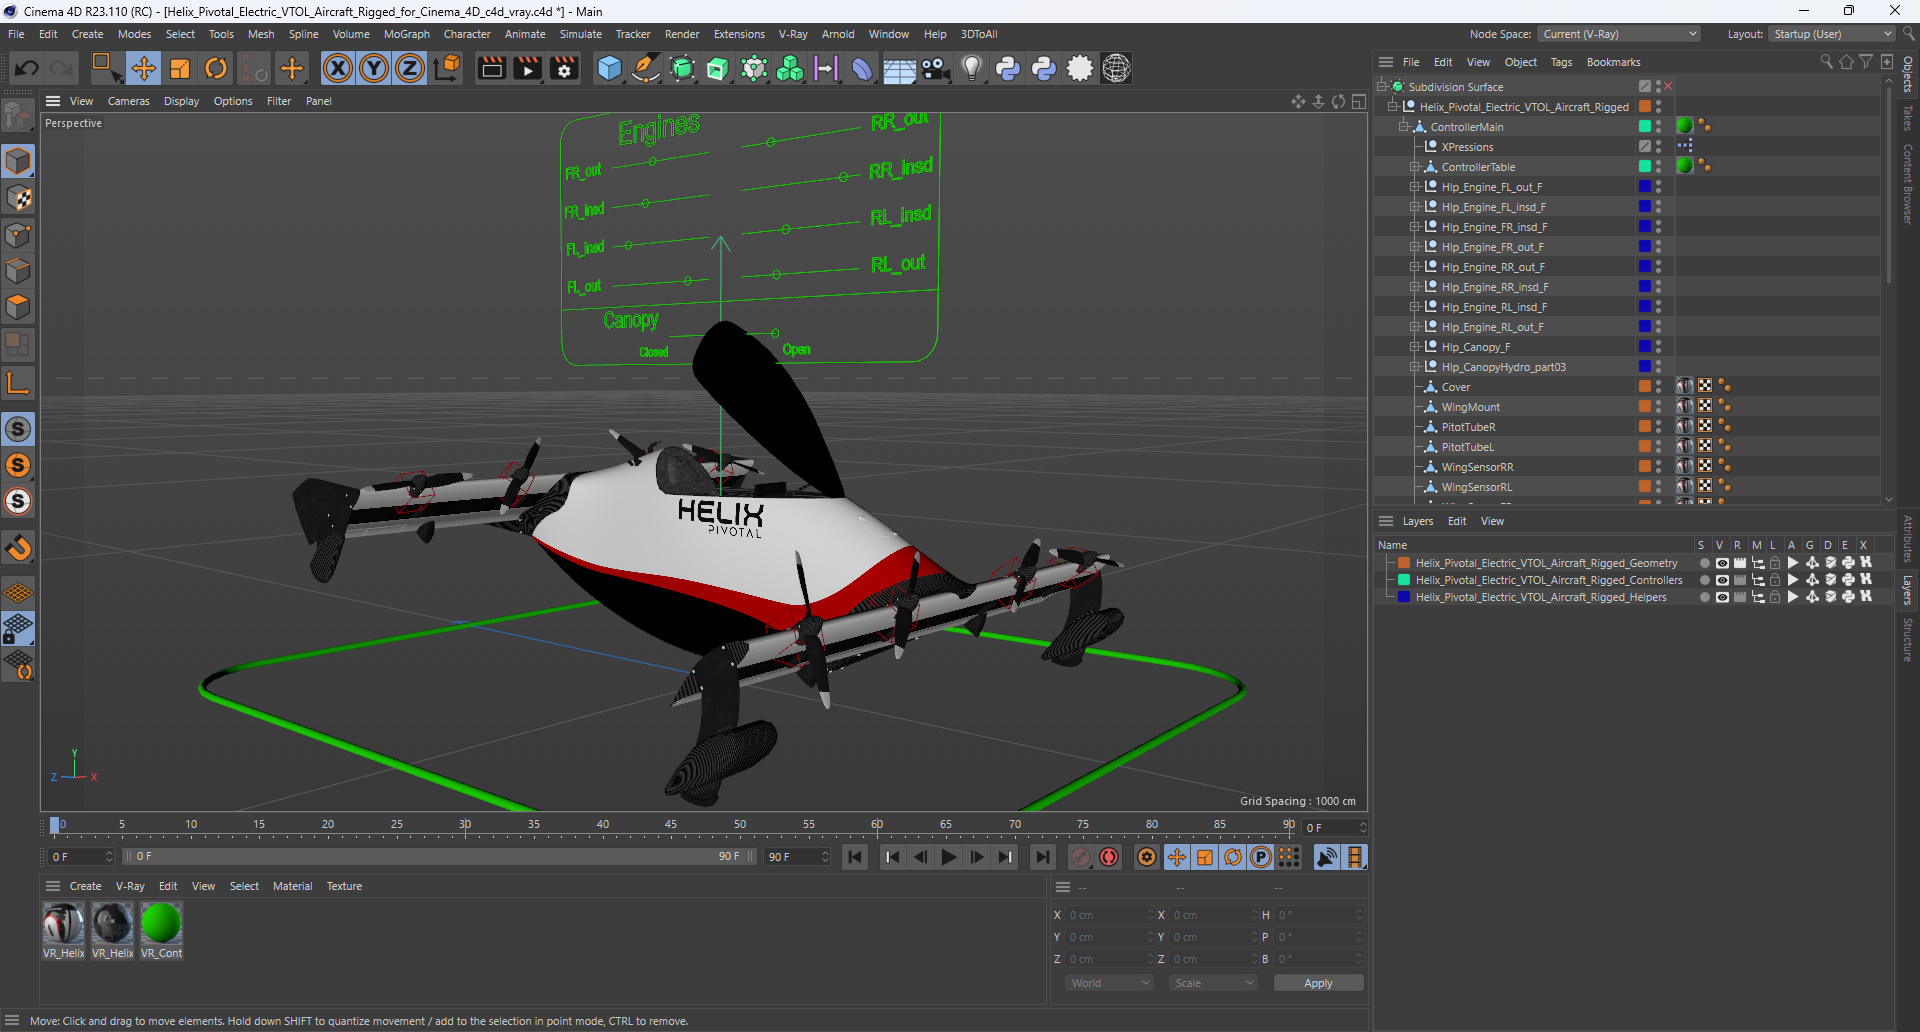Toggle Autokeying button
This screenshot has width=1920, height=1032.
[1109, 857]
